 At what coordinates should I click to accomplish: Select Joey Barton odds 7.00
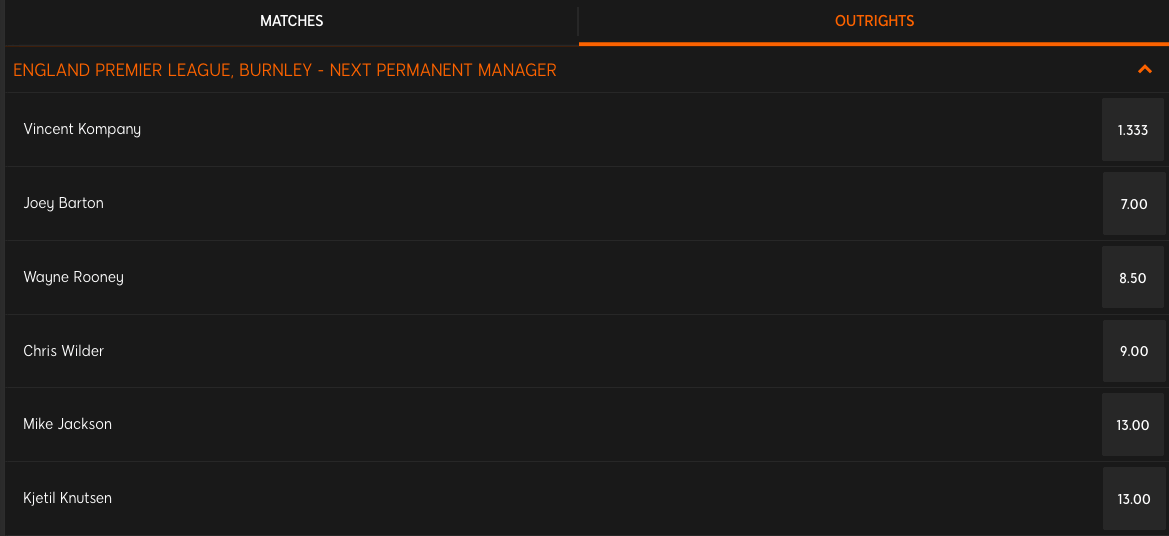tap(1133, 204)
